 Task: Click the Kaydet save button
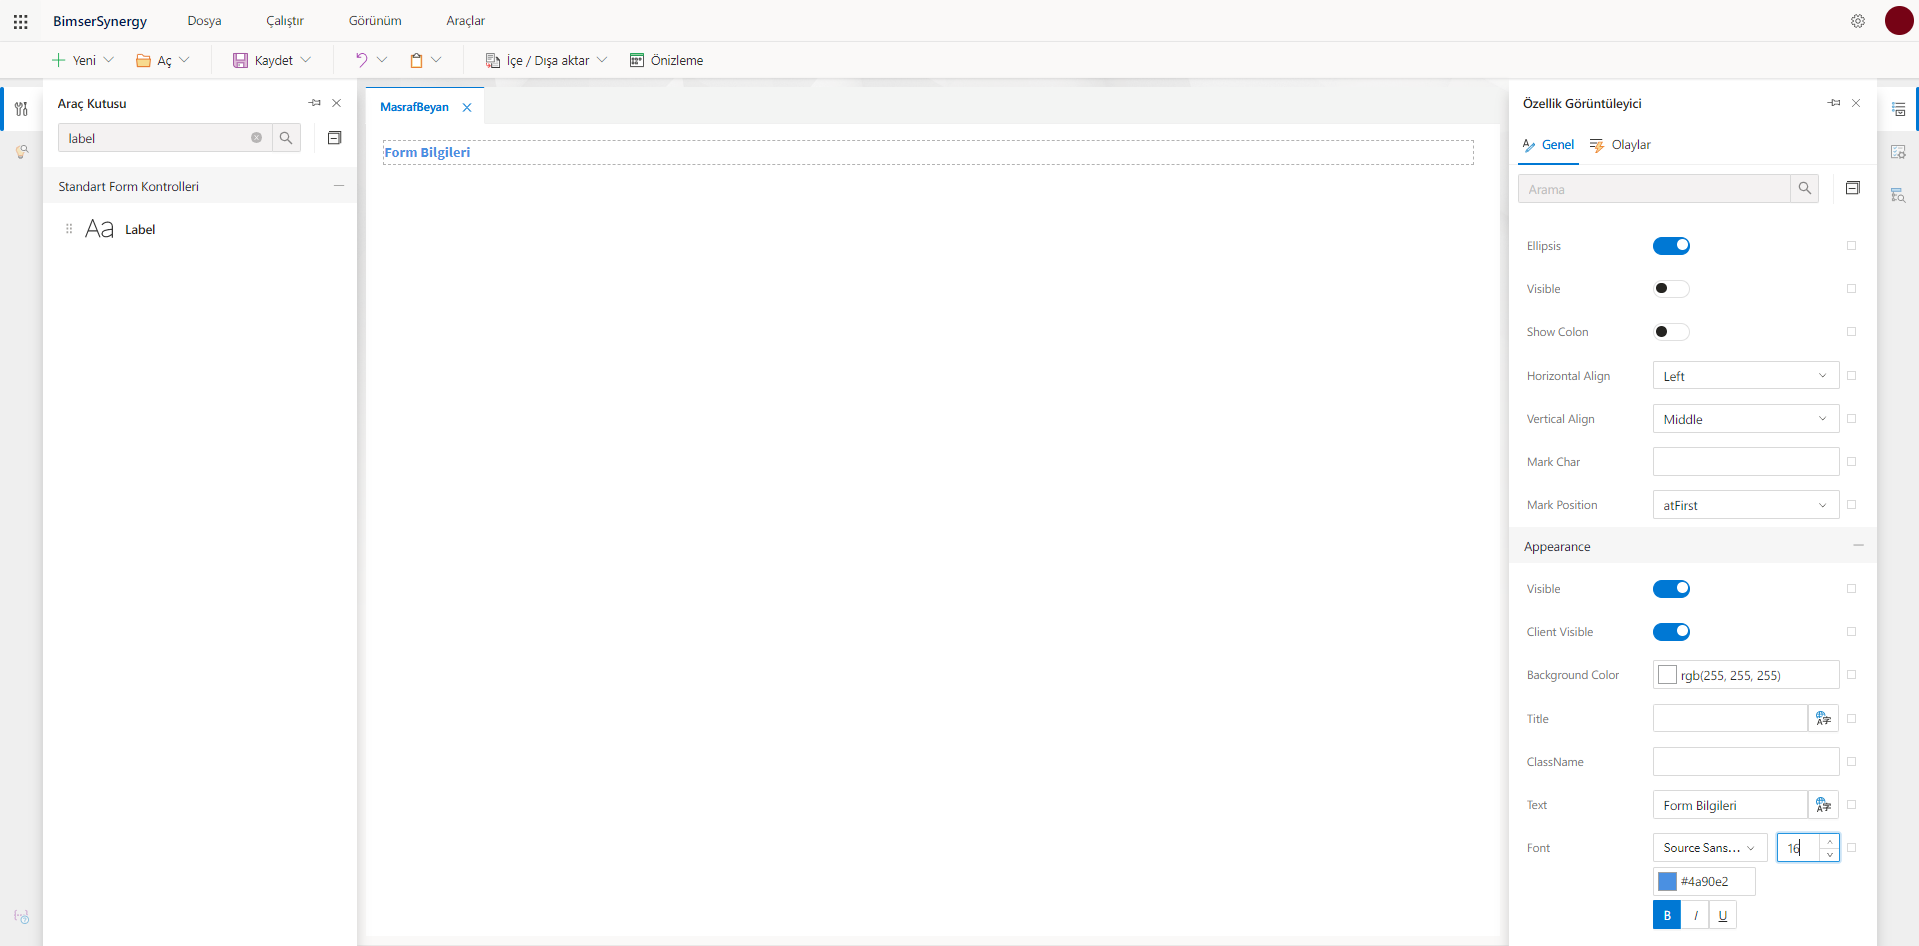click(263, 60)
